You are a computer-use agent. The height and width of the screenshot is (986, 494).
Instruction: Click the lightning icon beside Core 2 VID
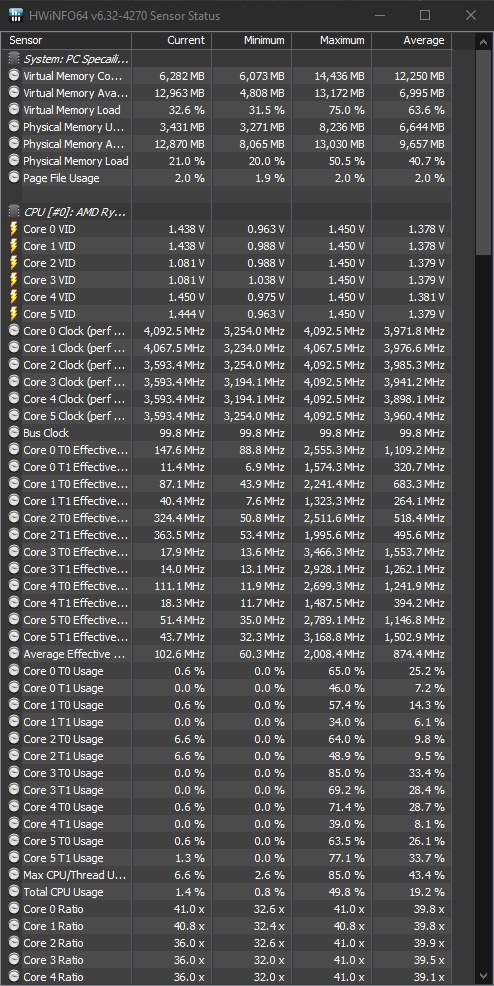click(x=14, y=263)
